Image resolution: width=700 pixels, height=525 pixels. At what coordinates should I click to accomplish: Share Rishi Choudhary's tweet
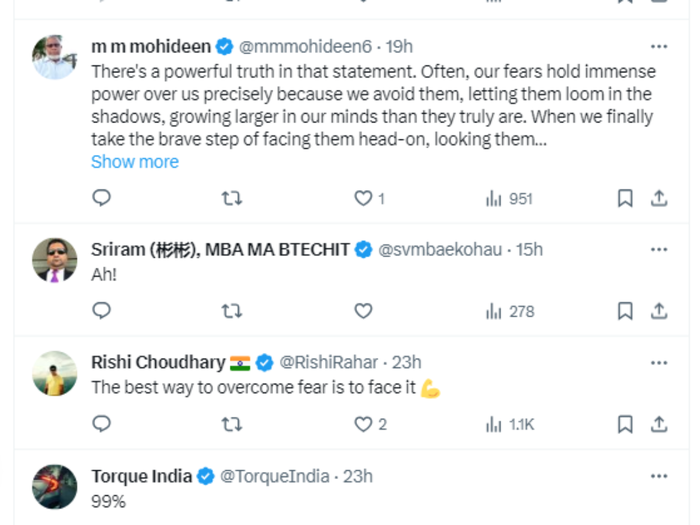click(659, 425)
